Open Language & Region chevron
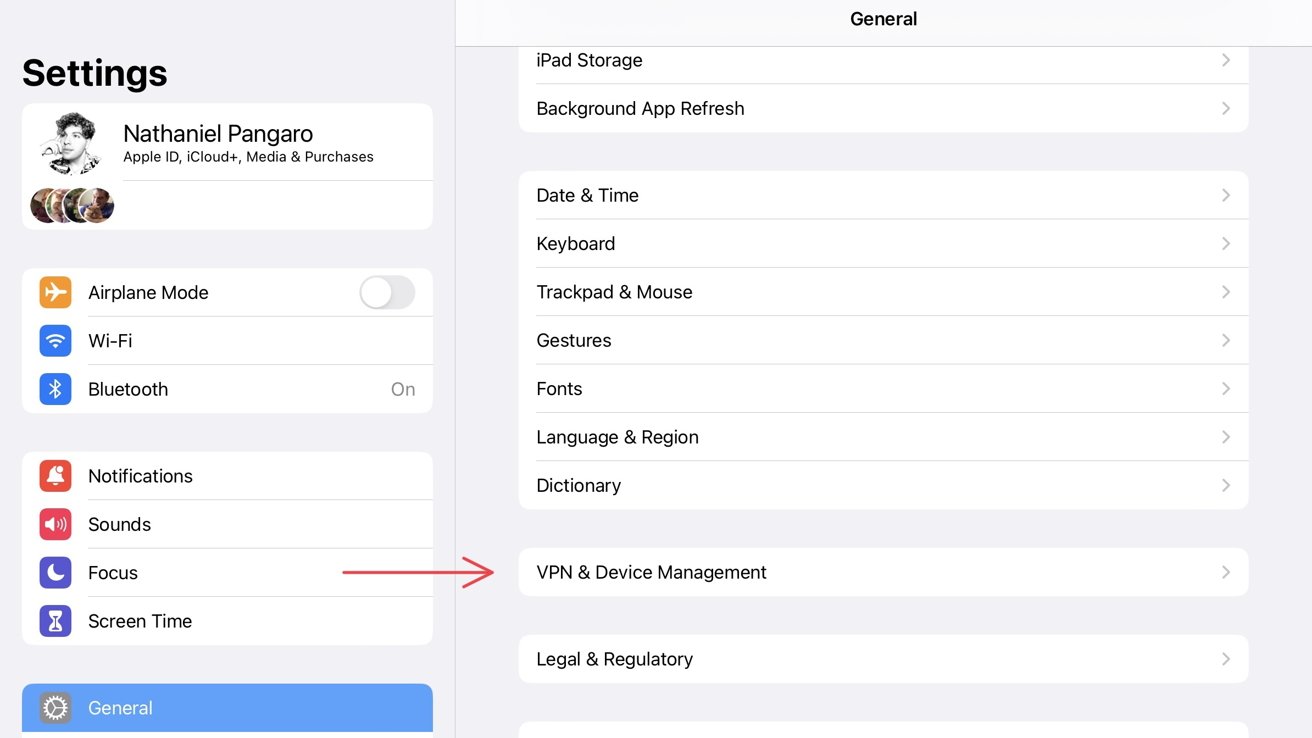 pos(1226,437)
